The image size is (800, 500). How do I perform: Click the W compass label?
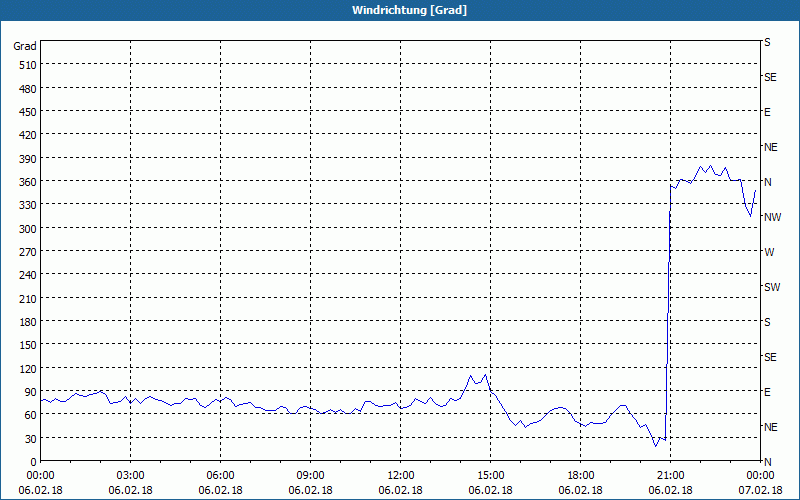[x=769, y=252]
